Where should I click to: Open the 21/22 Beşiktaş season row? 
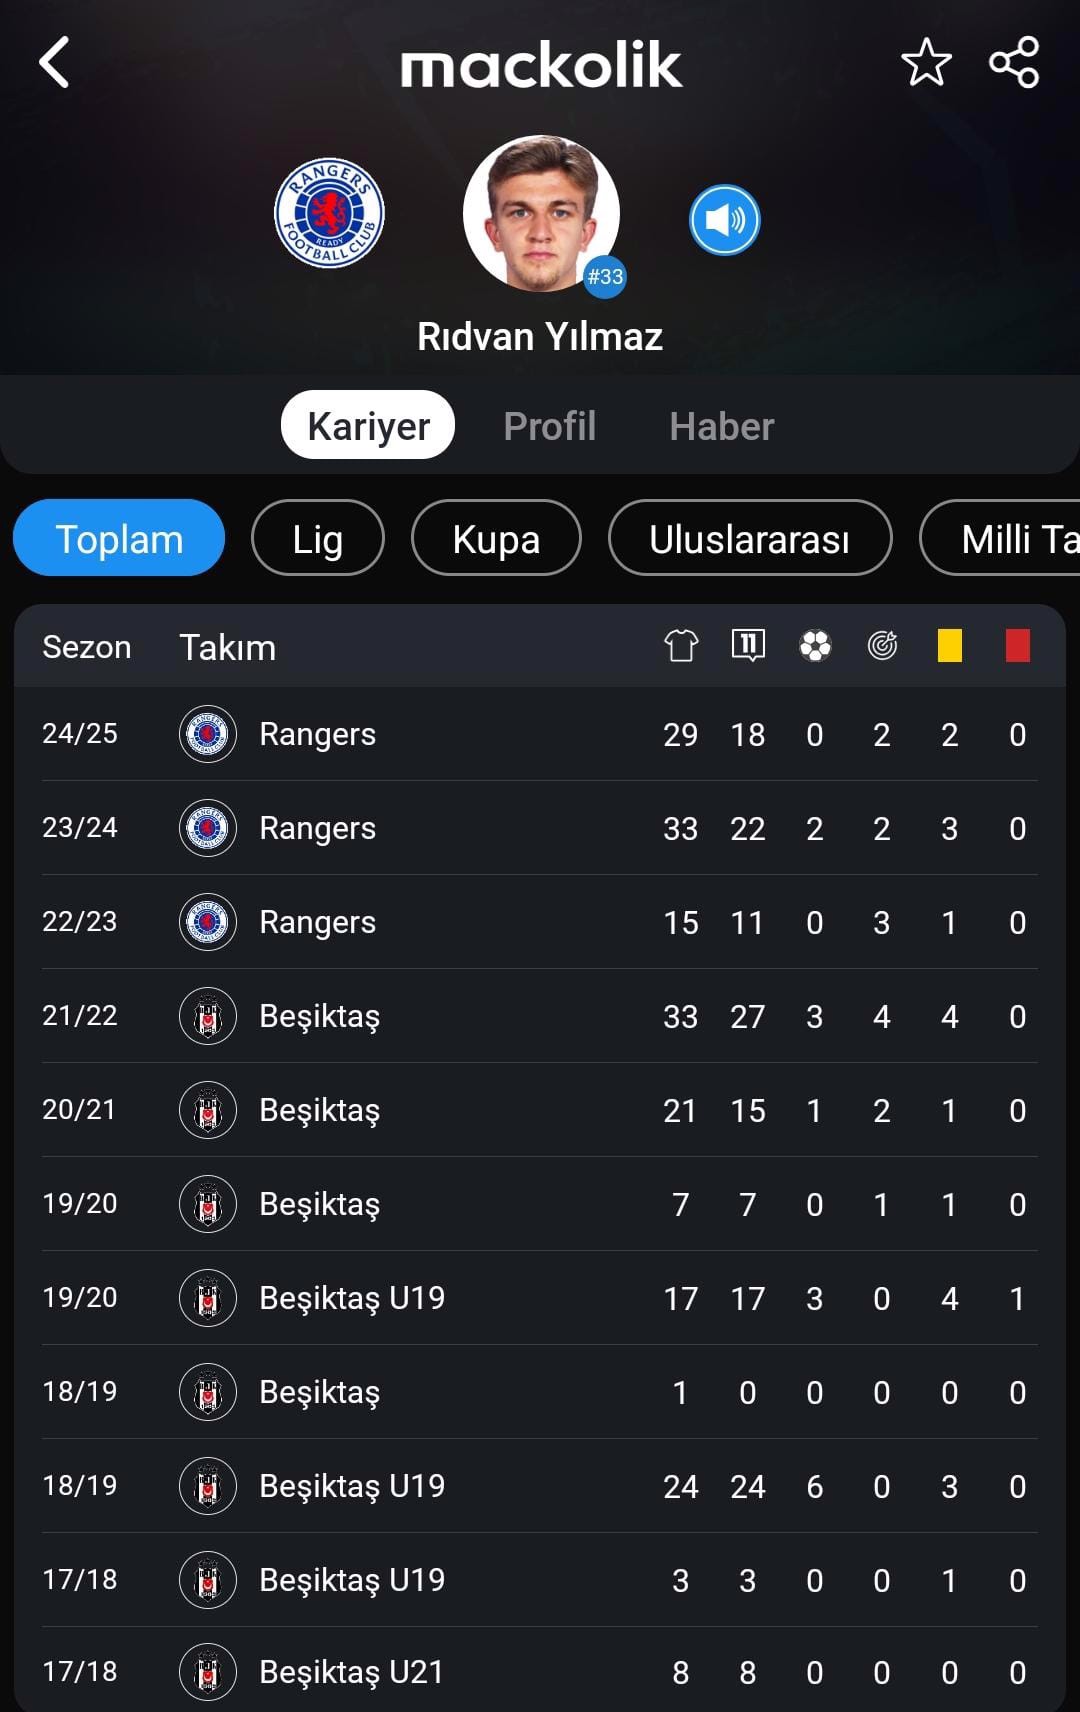(540, 1016)
